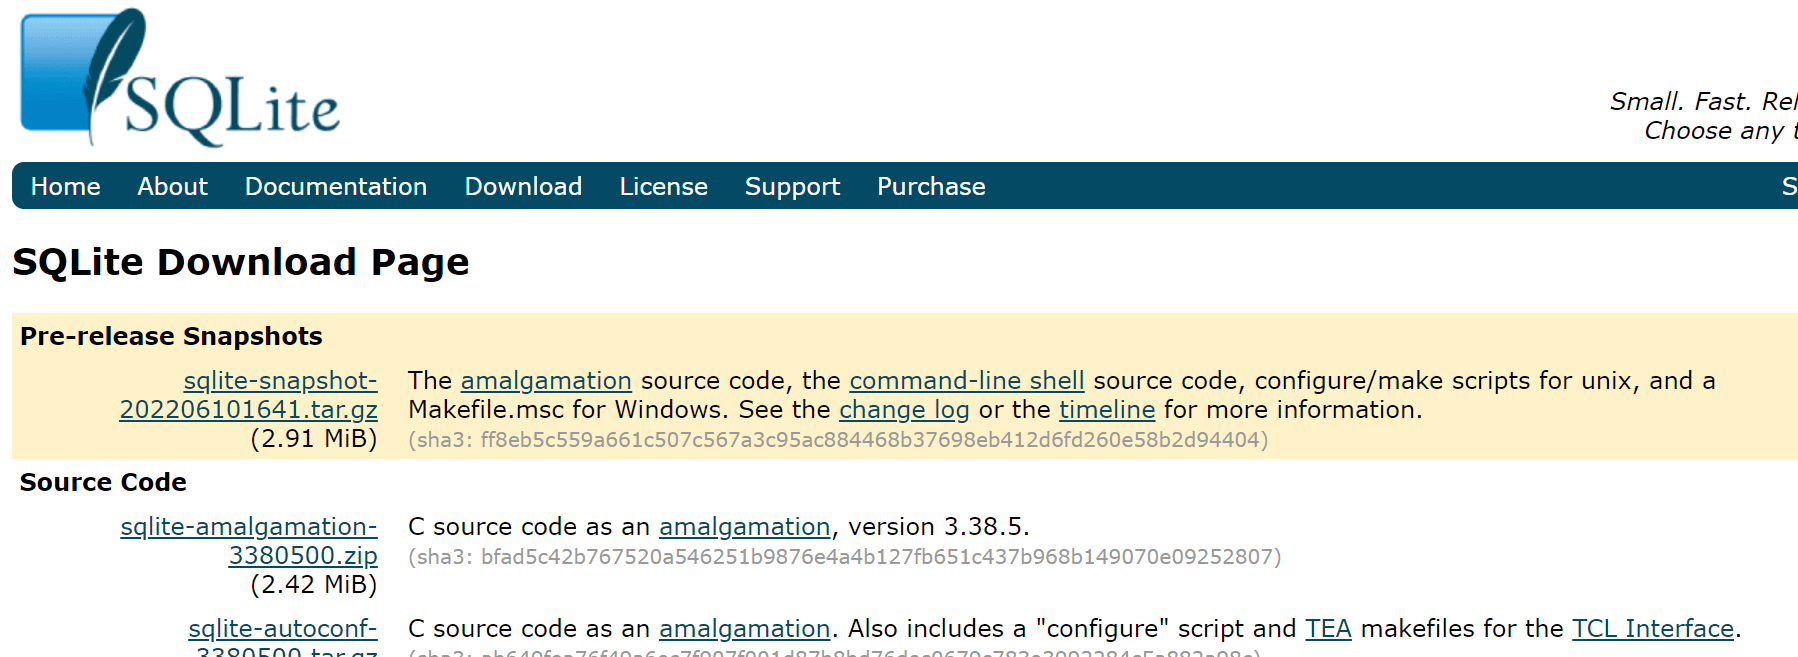
Task: Download sqlite-snapshot-202206101641.tar.gz
Action: (249, 395)
